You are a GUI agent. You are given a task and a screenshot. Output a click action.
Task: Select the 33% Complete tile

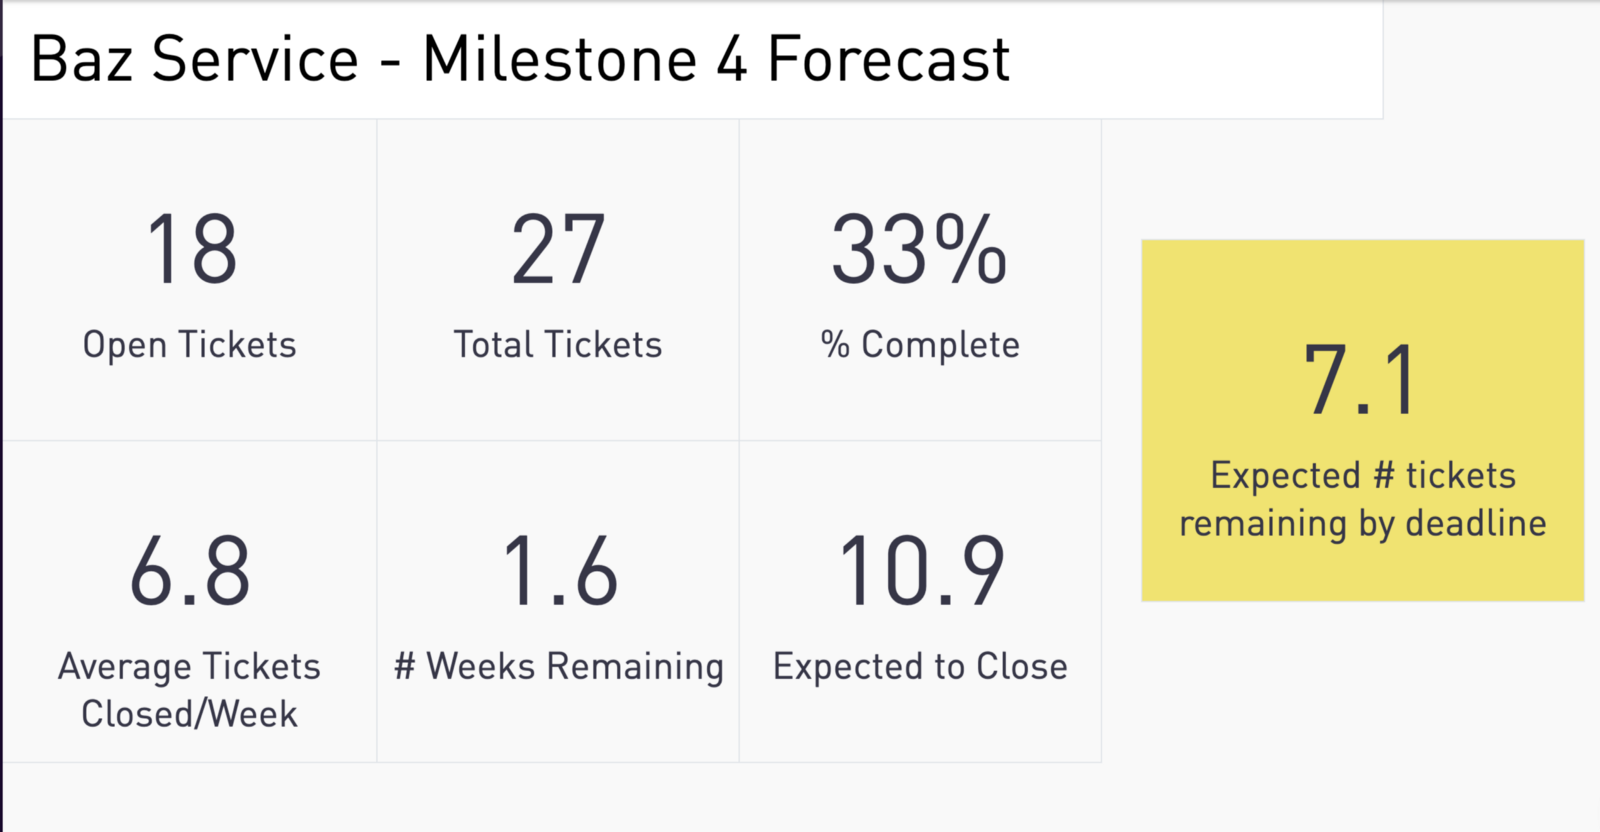[920, 280]
